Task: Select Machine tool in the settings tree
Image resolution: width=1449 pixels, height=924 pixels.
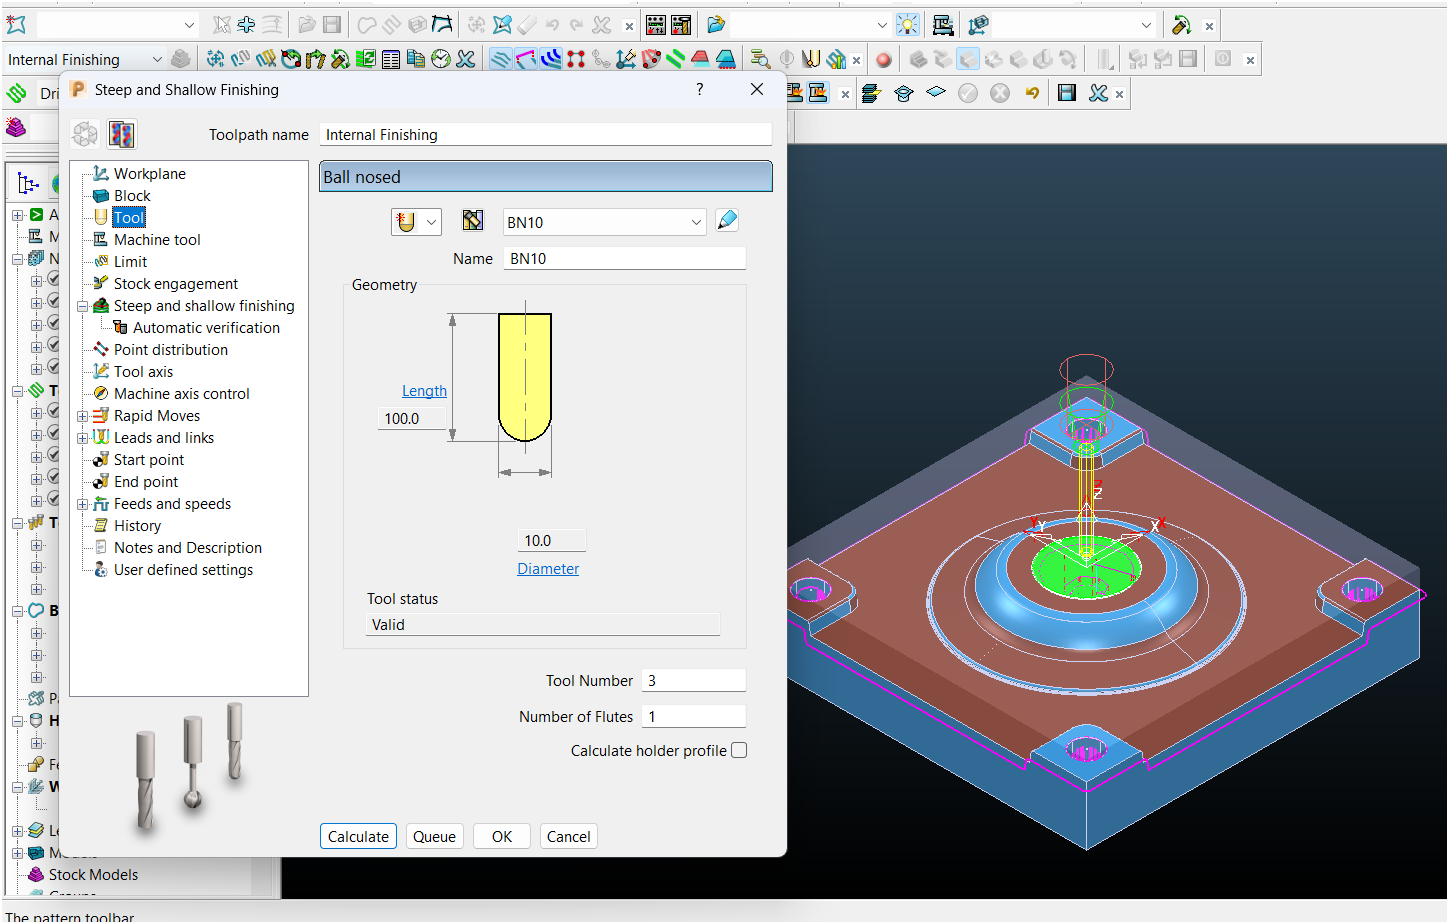Action: pyautogui.click(x=157, y=240)
